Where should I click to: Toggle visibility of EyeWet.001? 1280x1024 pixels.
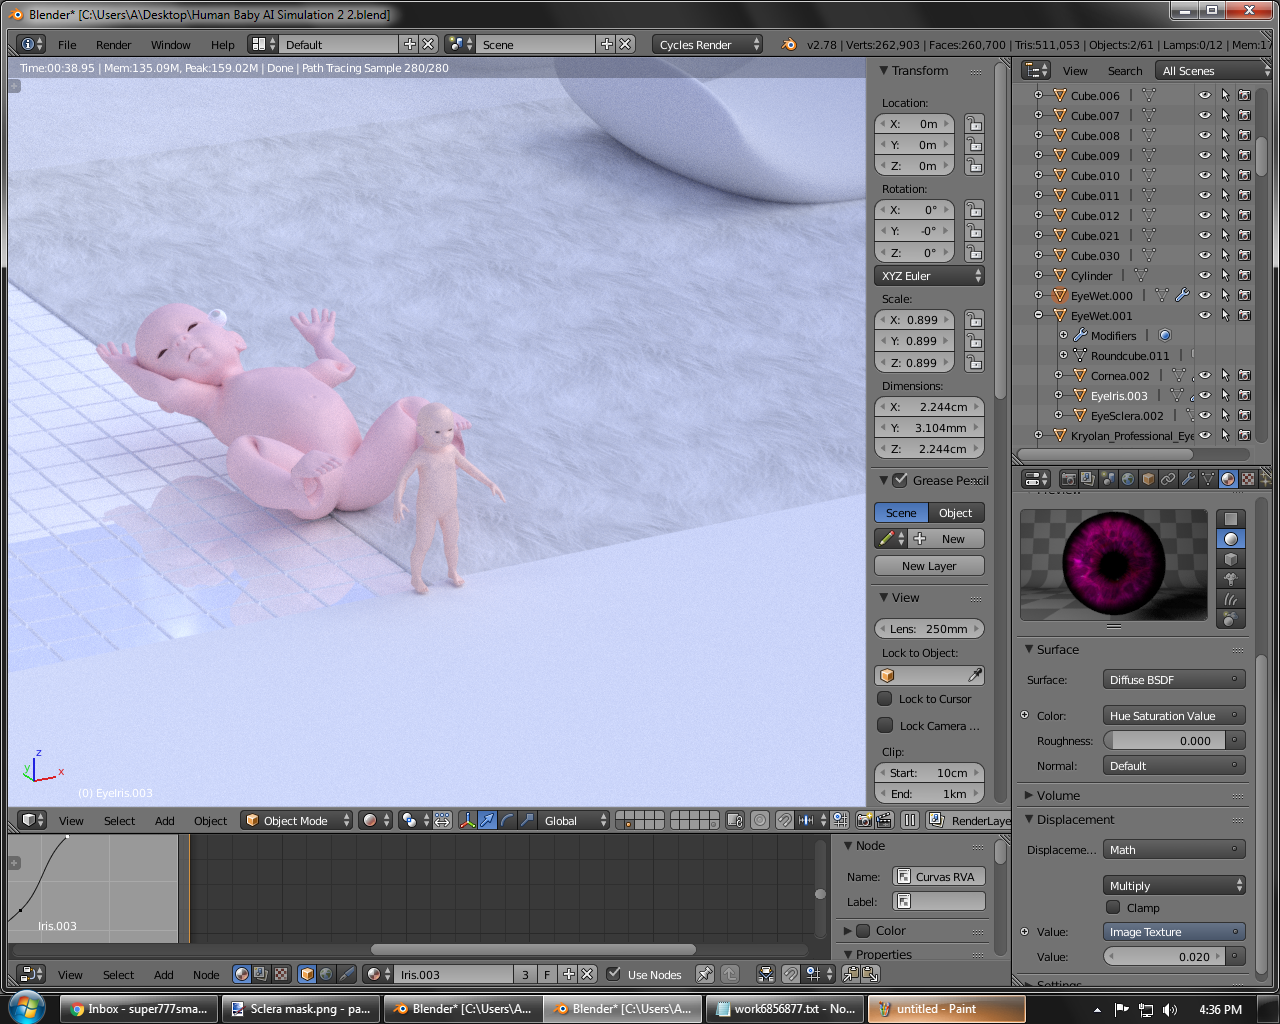pyautogui.click(x=1205, y=316)
